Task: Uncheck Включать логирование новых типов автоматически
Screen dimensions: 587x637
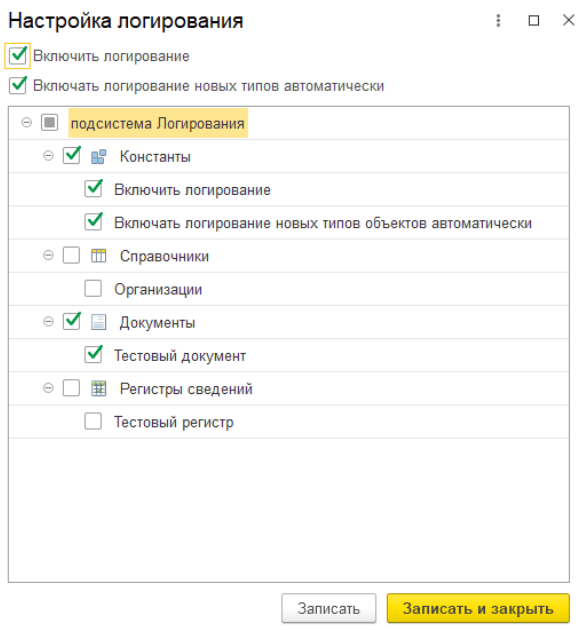Action: click(18, 85)
